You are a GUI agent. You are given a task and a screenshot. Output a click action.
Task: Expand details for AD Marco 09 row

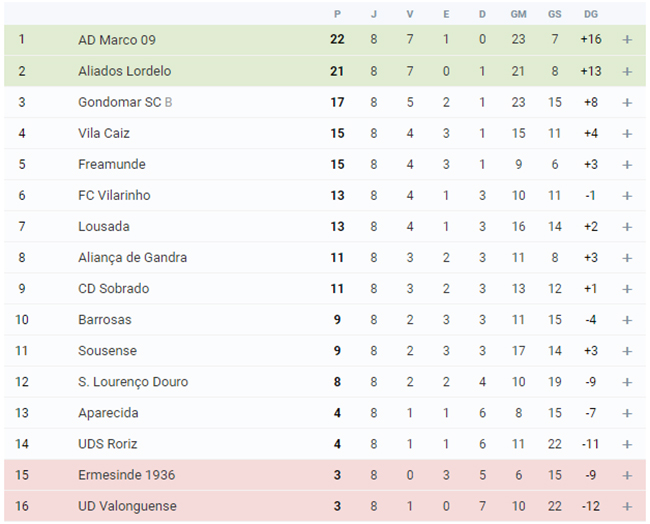click(627, 40)
